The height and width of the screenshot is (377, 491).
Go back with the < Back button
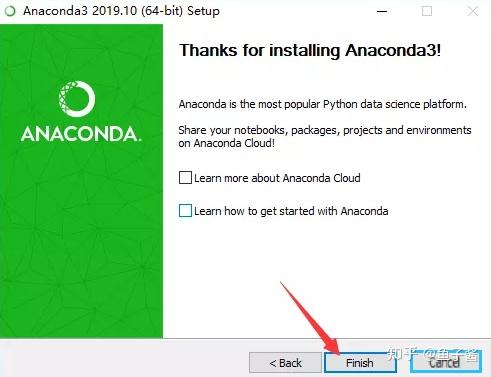[x=285, y=362]
